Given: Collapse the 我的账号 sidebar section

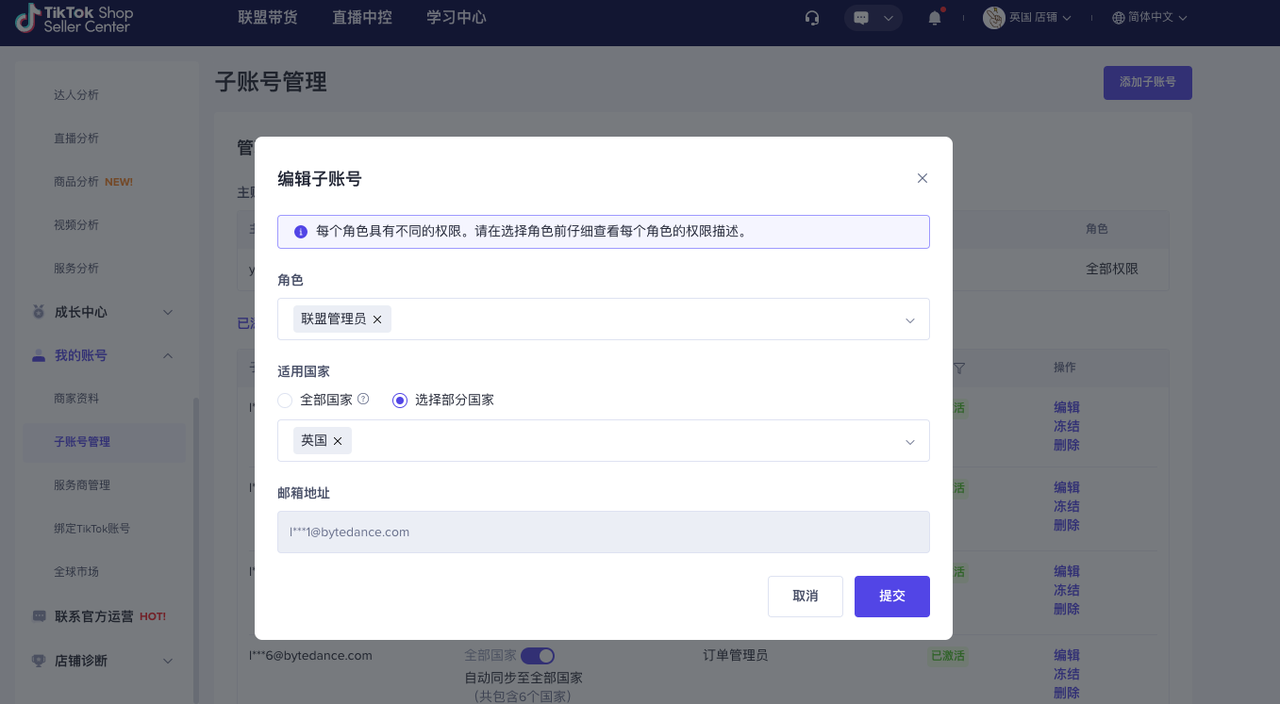Looking at the screenshot, I should 168,356.
